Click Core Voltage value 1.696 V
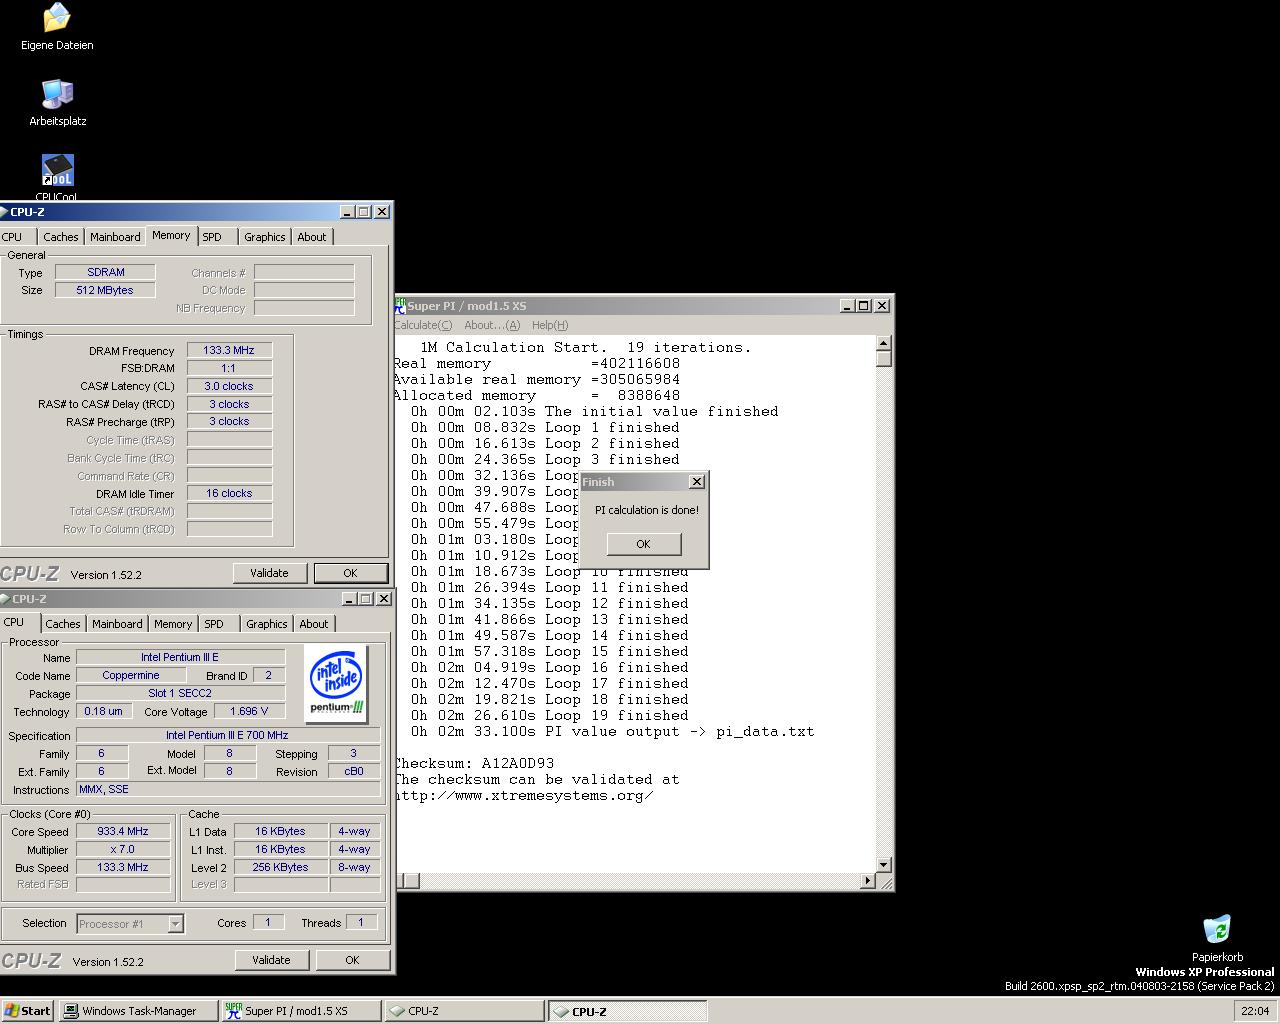Screen dimensions: 1280x1024 pos(249,711)
